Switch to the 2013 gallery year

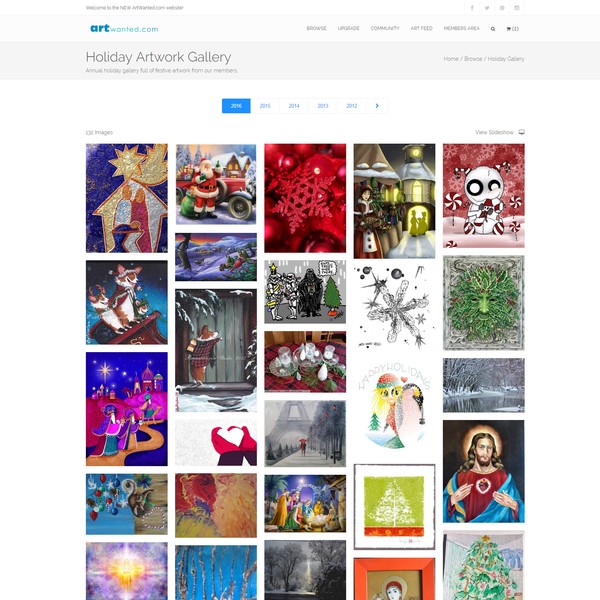(323, 106)
